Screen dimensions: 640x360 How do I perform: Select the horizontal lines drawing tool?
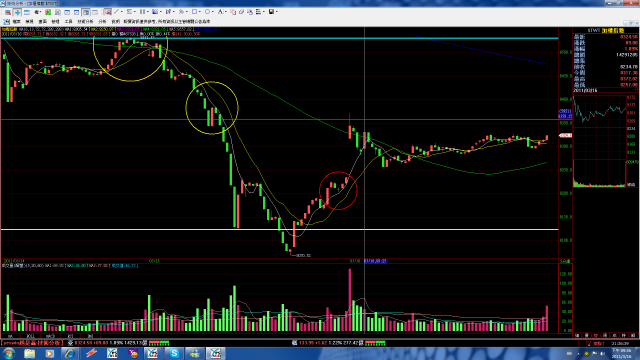click(x=129, y=12)
